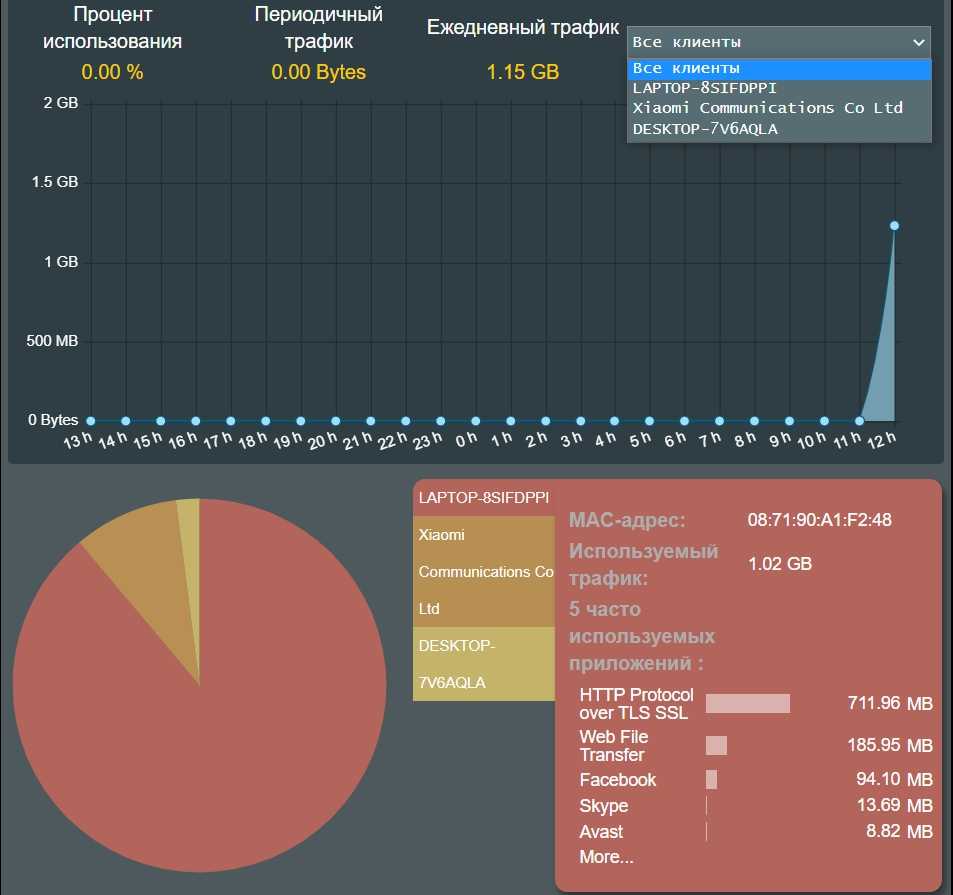Viewport: 953px width, 895px height.
Task: Click the More... link in applications list
Action: 606,857
